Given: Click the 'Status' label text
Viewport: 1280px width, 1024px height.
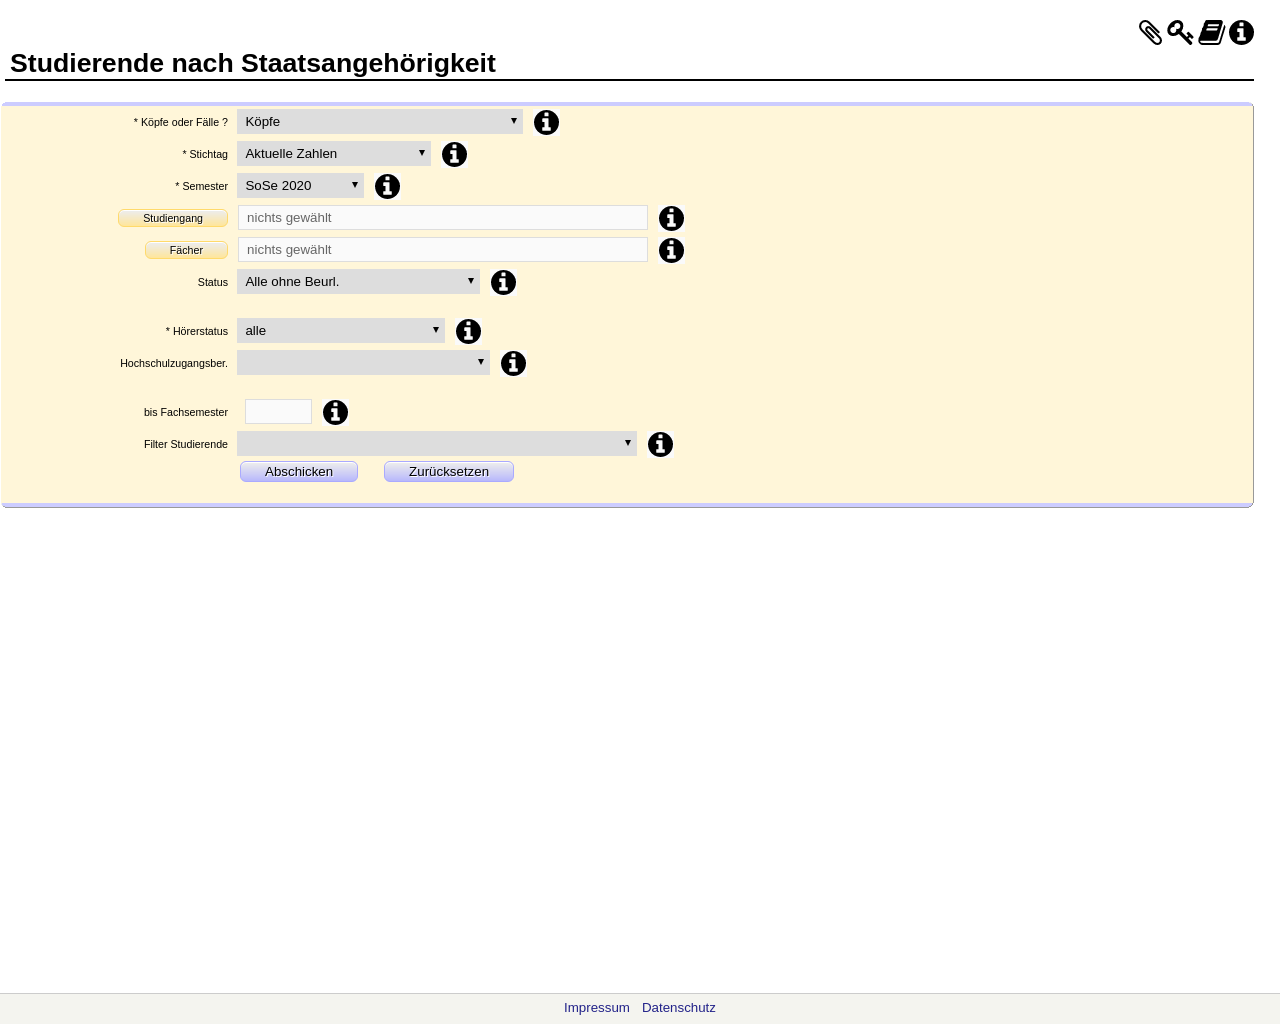Looking at the screenshot, I should point(213,282).
